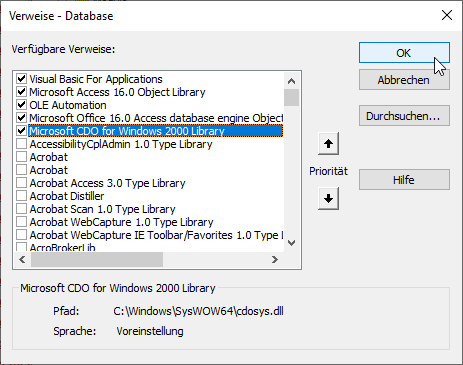Select highlighted Microsoft CDO for Windows 2000 row

click(156, 131)
